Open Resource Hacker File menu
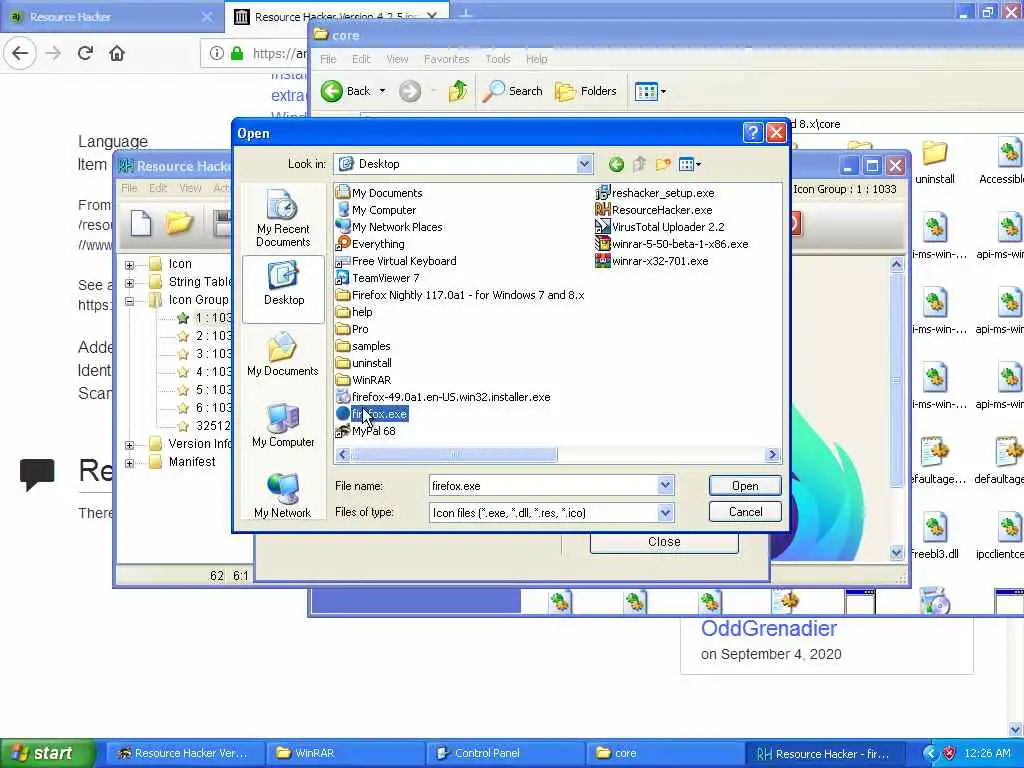 [129, 188]
